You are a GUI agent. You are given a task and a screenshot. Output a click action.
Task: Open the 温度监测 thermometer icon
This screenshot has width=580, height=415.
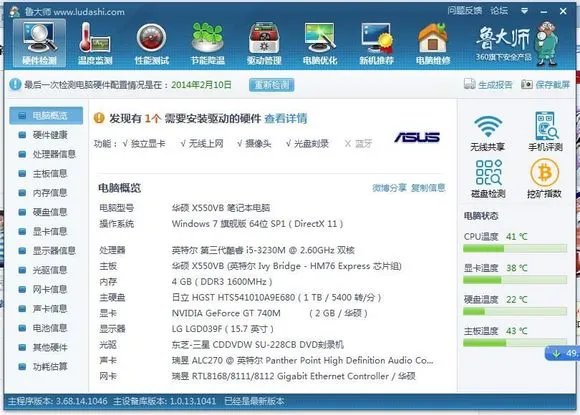tap(95, 43)
